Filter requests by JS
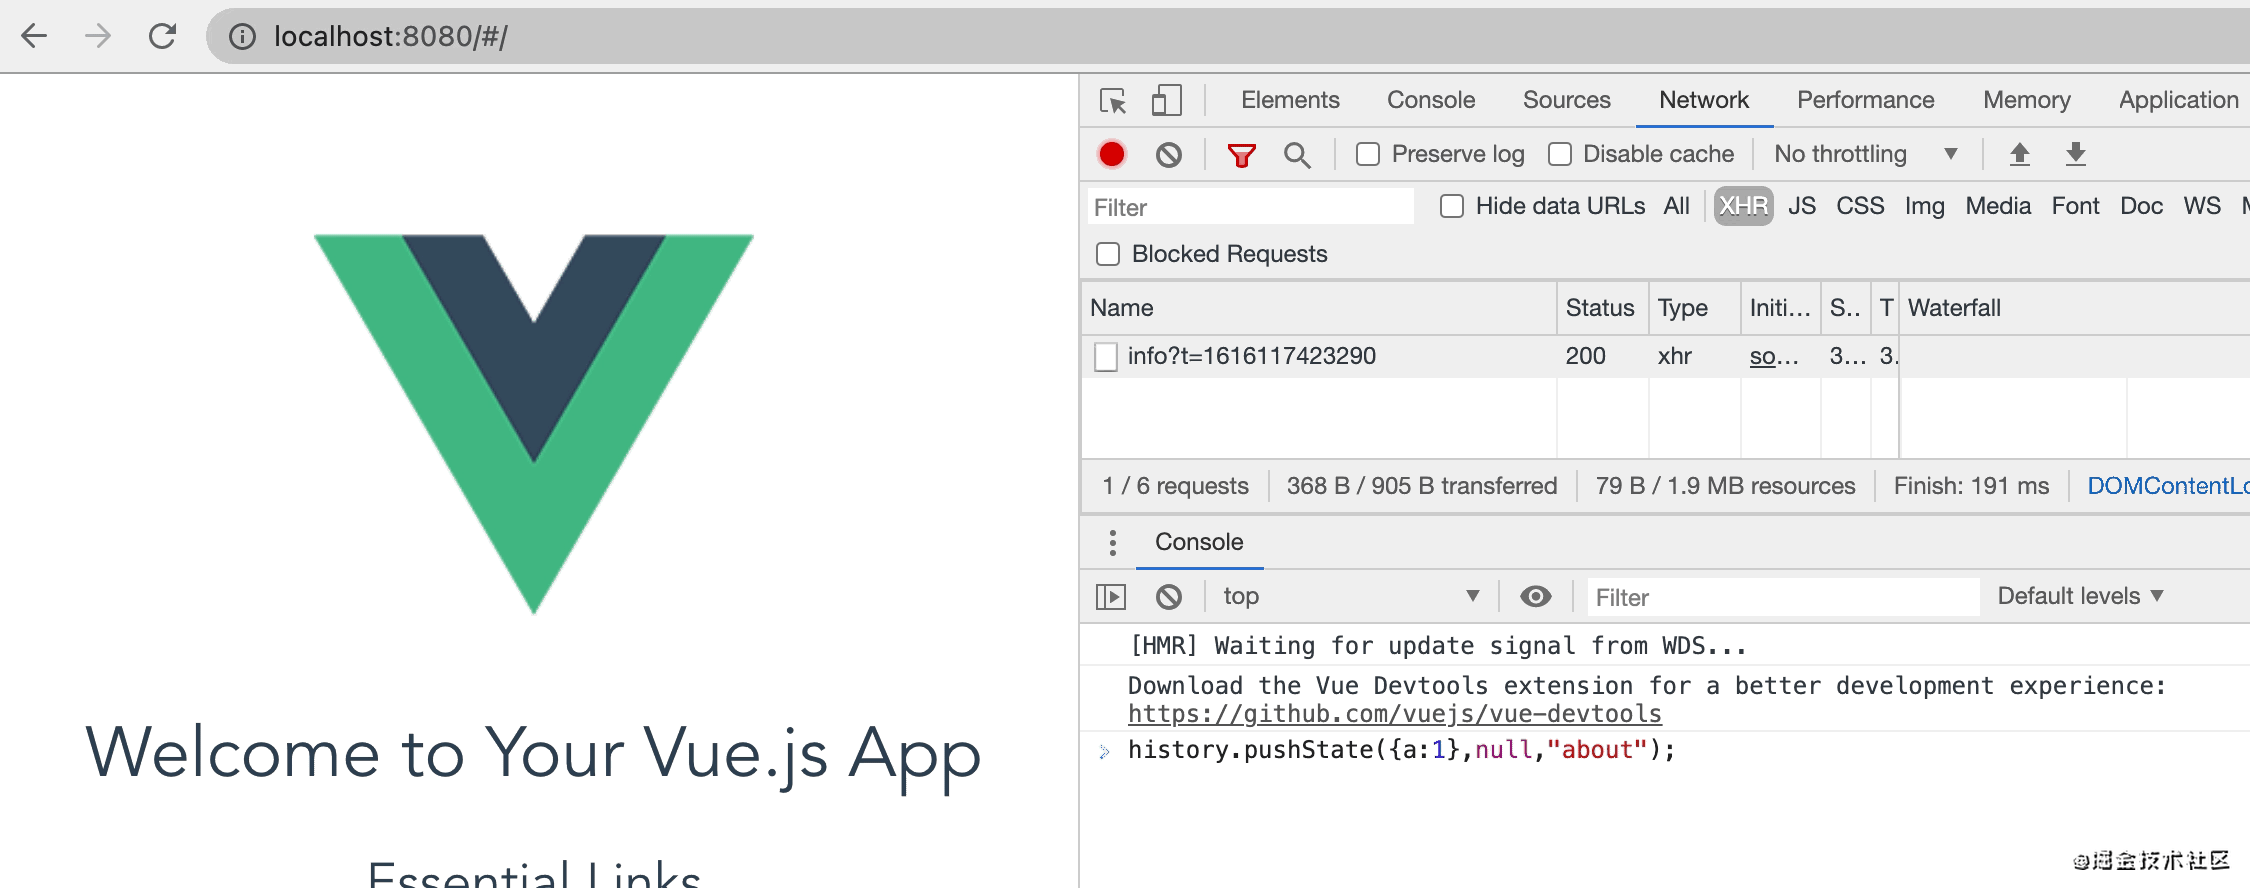 coord(1802,206)
